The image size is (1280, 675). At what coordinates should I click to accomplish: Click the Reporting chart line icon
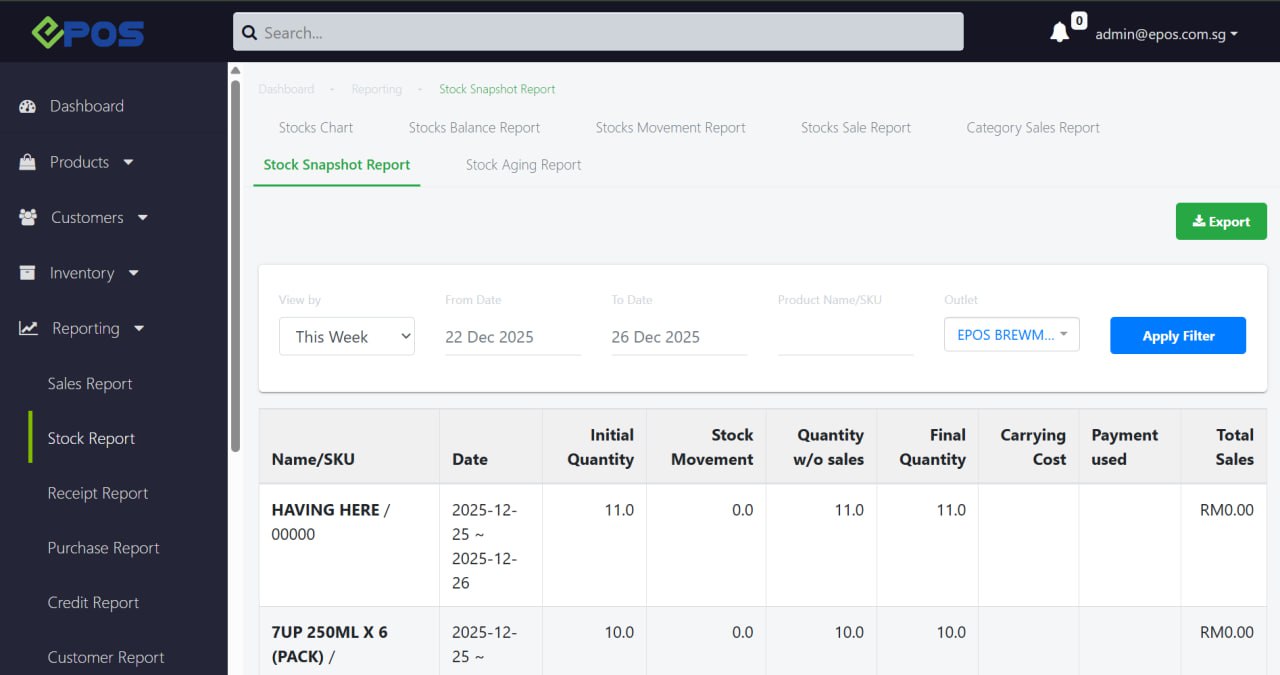[28, 328]
